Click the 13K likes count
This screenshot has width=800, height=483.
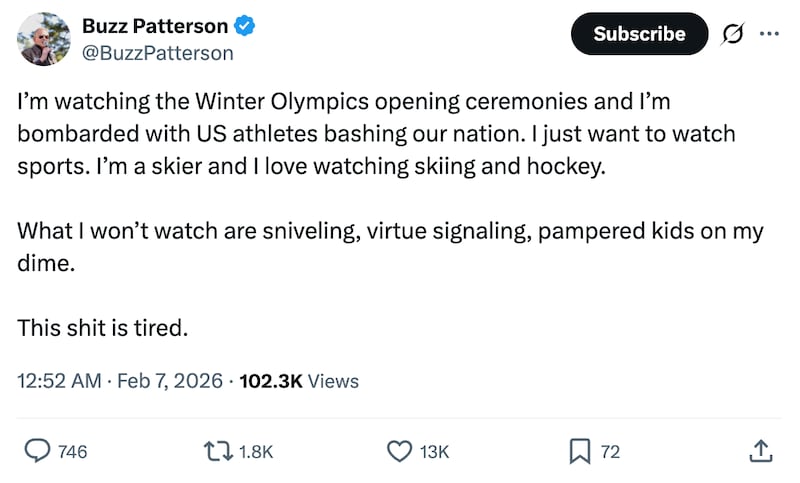tap(435, 452)
